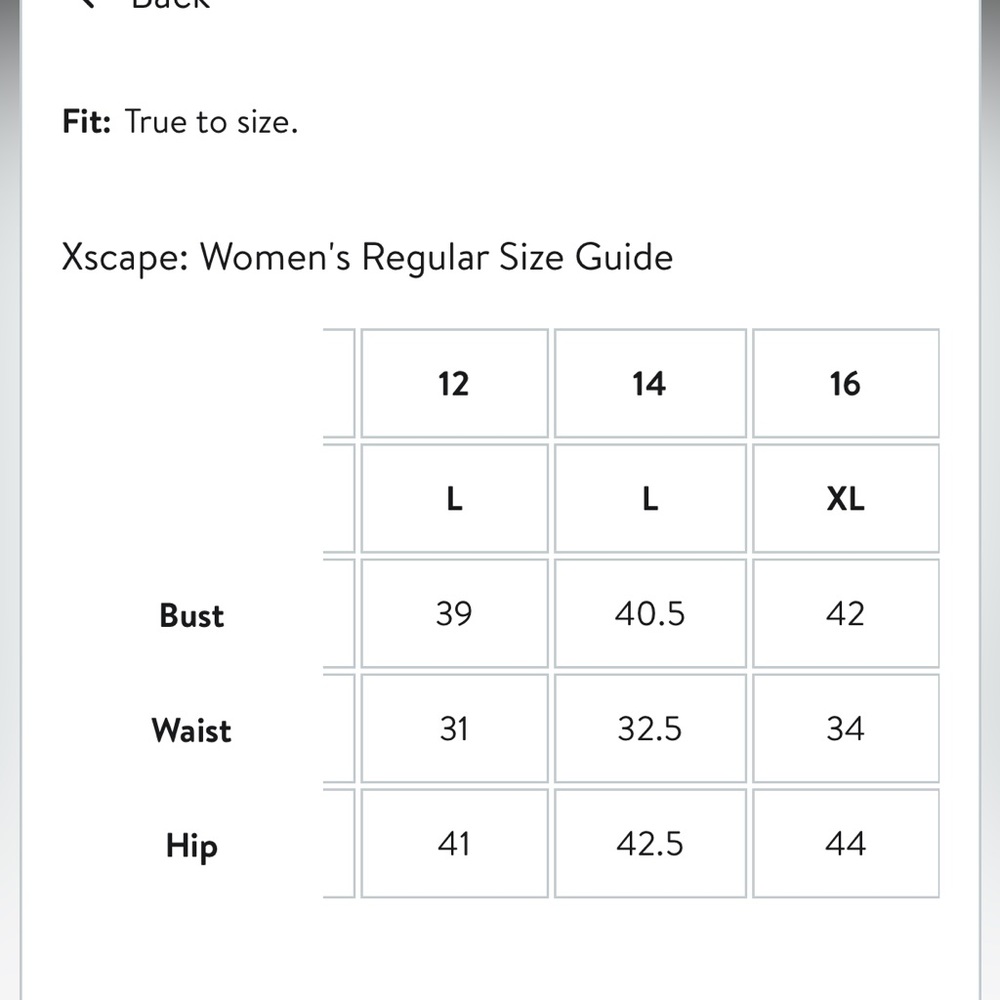Select the Waist row label

coord(191,730)
